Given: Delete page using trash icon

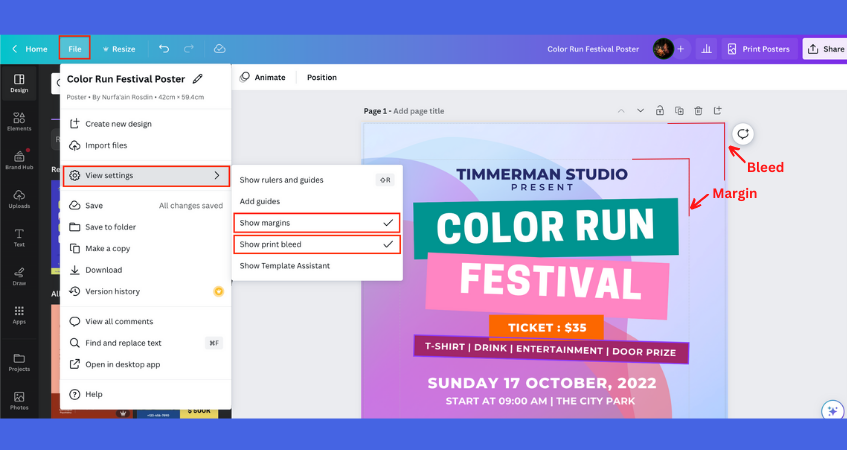Looking at the screenshot, I should tap(698, 110).
